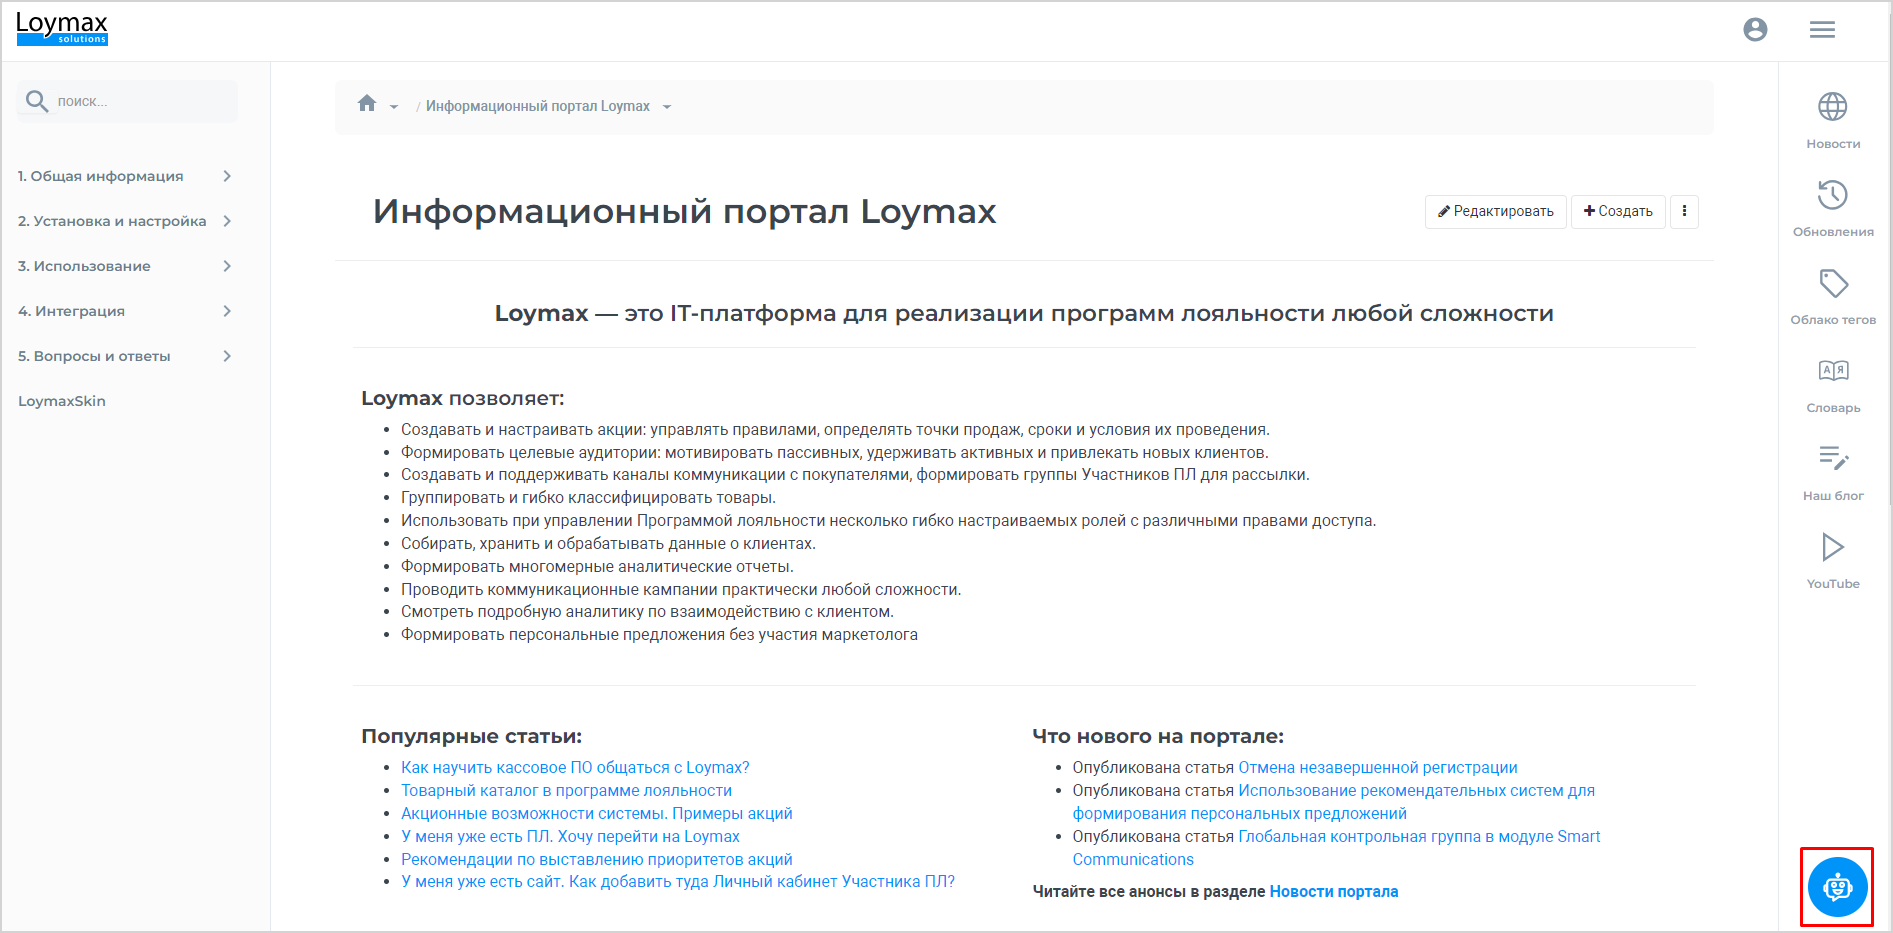1893x933 pixels.
Task: Select 3. Использование menu item
Action: click(x=84, y=266)
